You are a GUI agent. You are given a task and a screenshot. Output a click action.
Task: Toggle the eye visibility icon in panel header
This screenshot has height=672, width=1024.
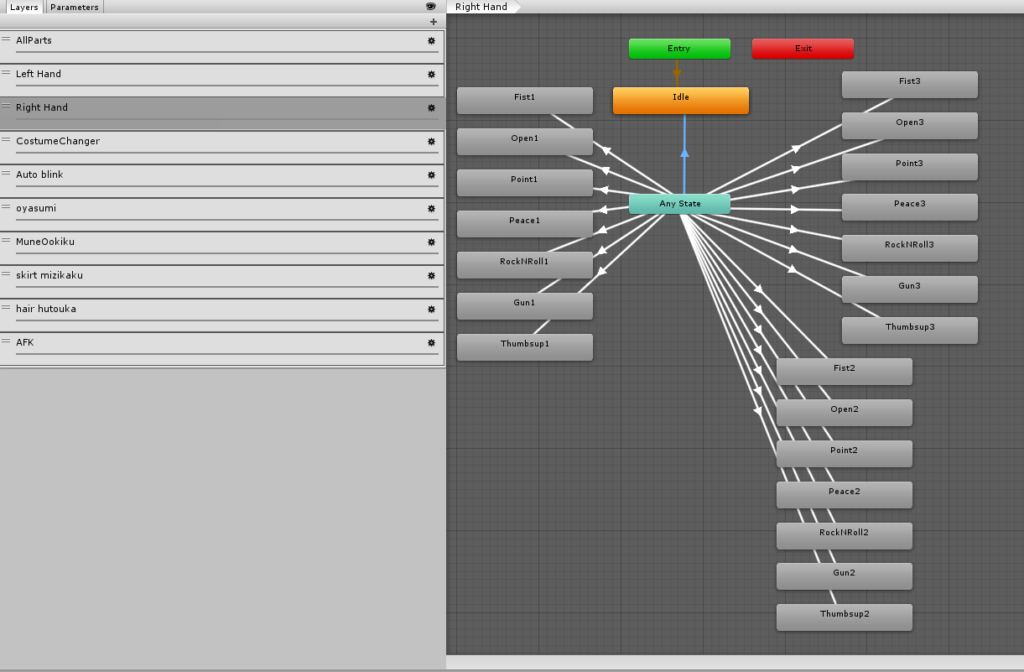point(431,7)
